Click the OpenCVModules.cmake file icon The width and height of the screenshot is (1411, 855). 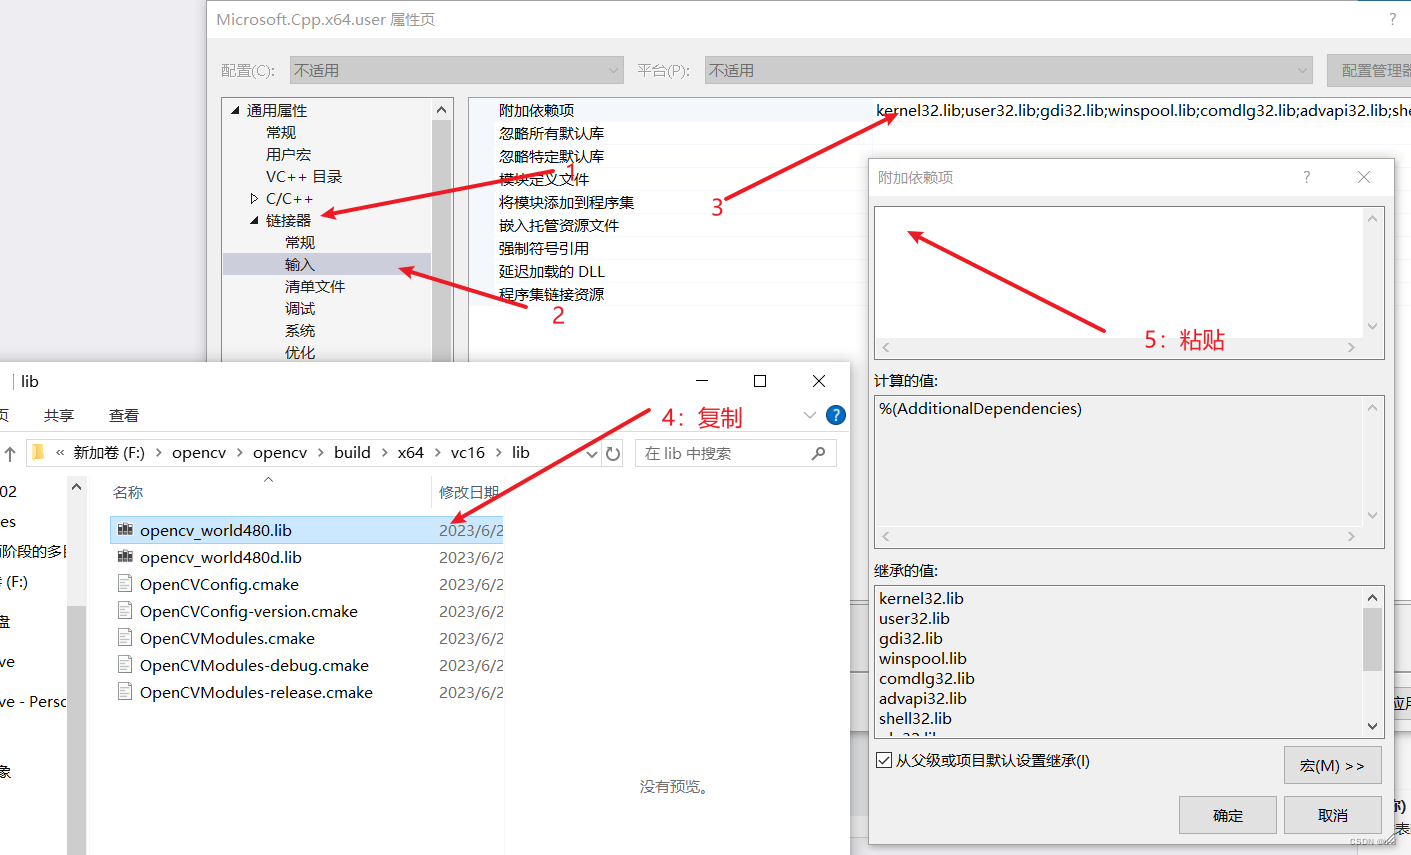click(125, 637)
